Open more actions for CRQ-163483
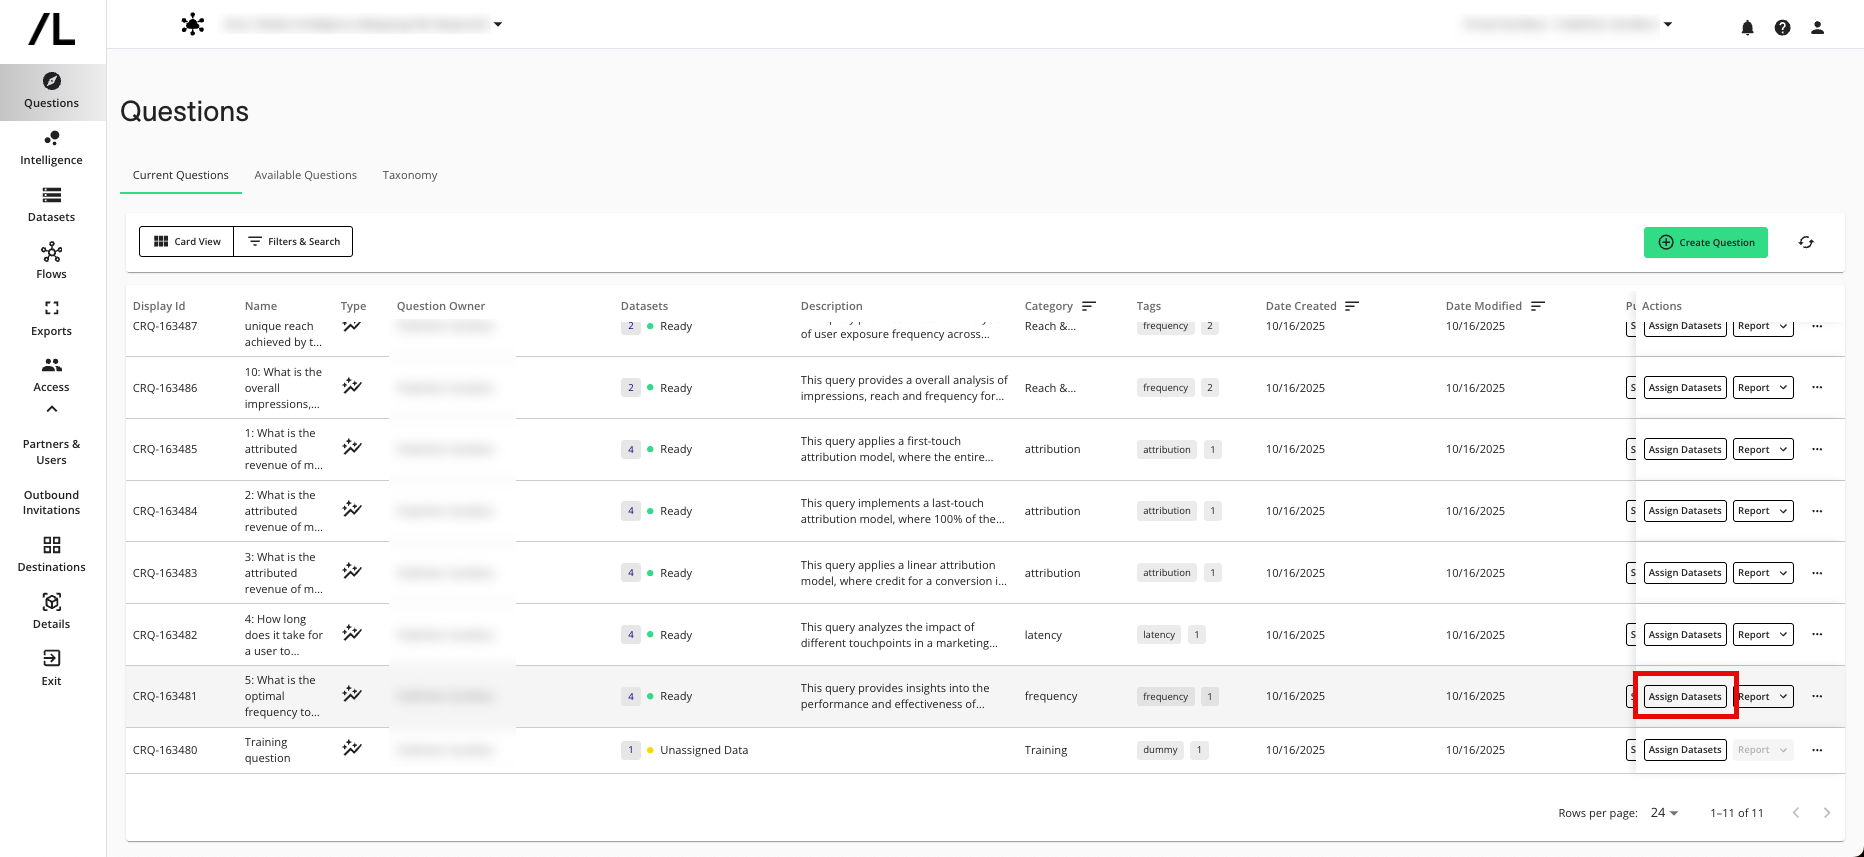1864x857 pixels. [x=1817, y=573]
